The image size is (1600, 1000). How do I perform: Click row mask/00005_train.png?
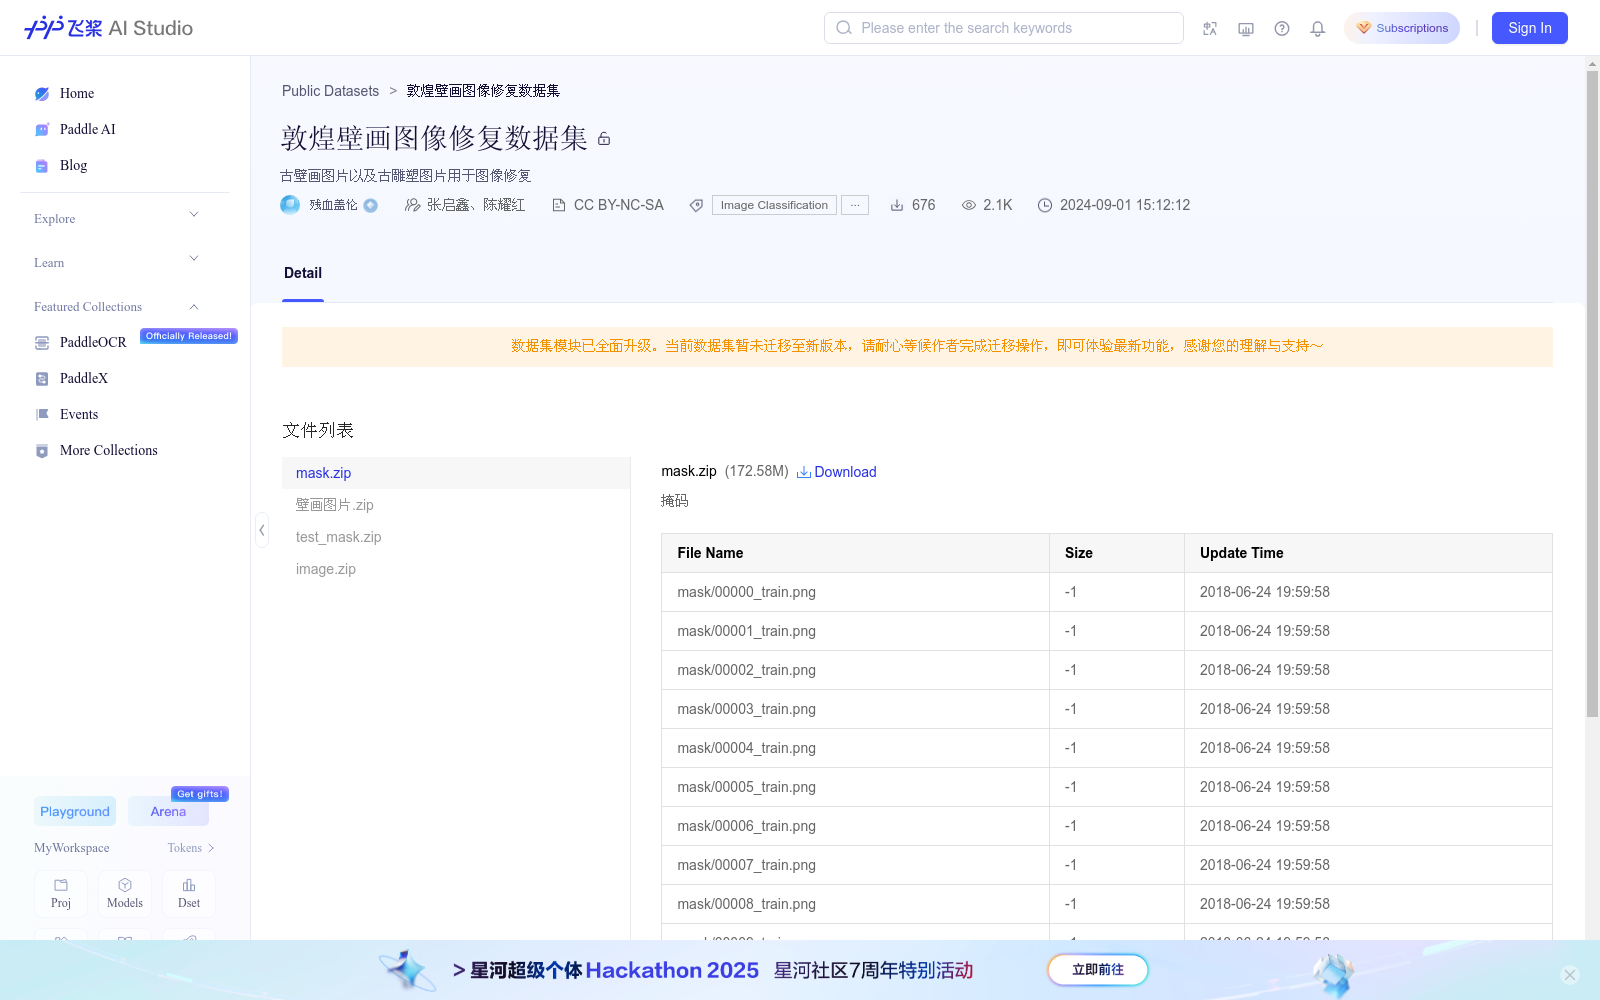click(x=1107, y=787)
